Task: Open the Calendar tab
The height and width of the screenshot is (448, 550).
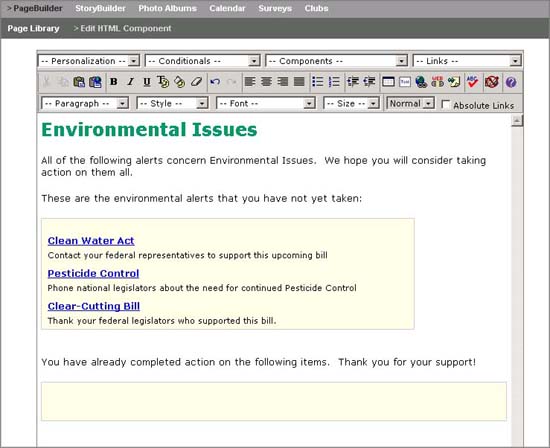Action: [227, 8]
